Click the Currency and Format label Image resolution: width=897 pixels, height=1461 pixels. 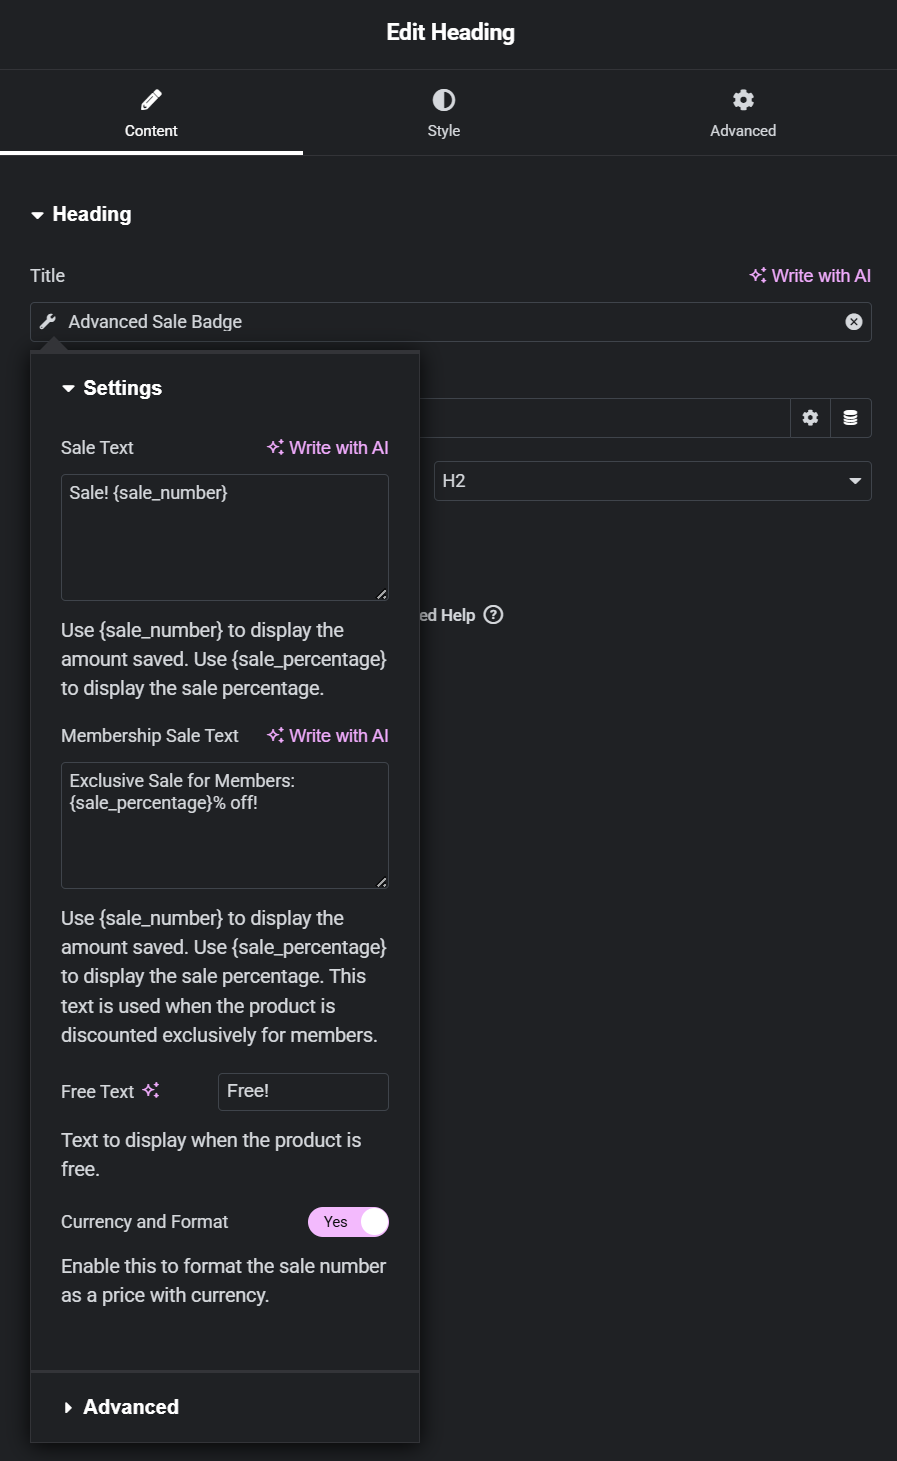pos(145,1222)
